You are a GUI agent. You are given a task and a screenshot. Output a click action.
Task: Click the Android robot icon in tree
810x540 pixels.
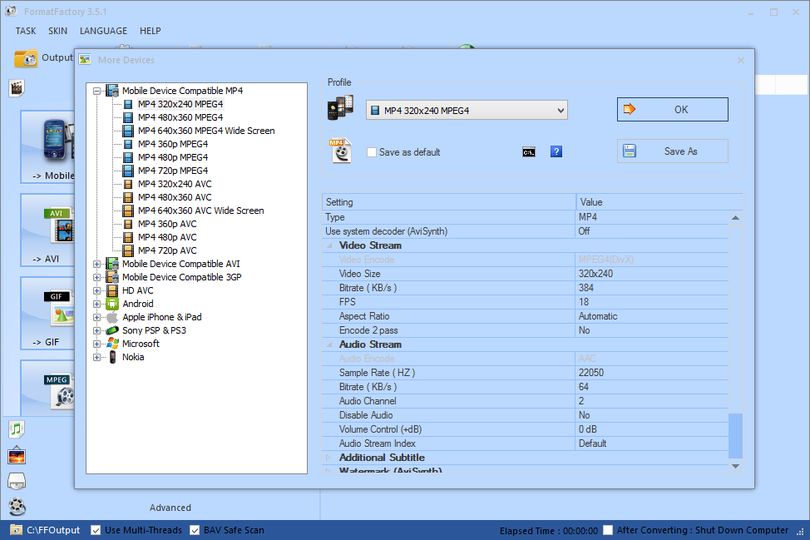coord(112,304)
